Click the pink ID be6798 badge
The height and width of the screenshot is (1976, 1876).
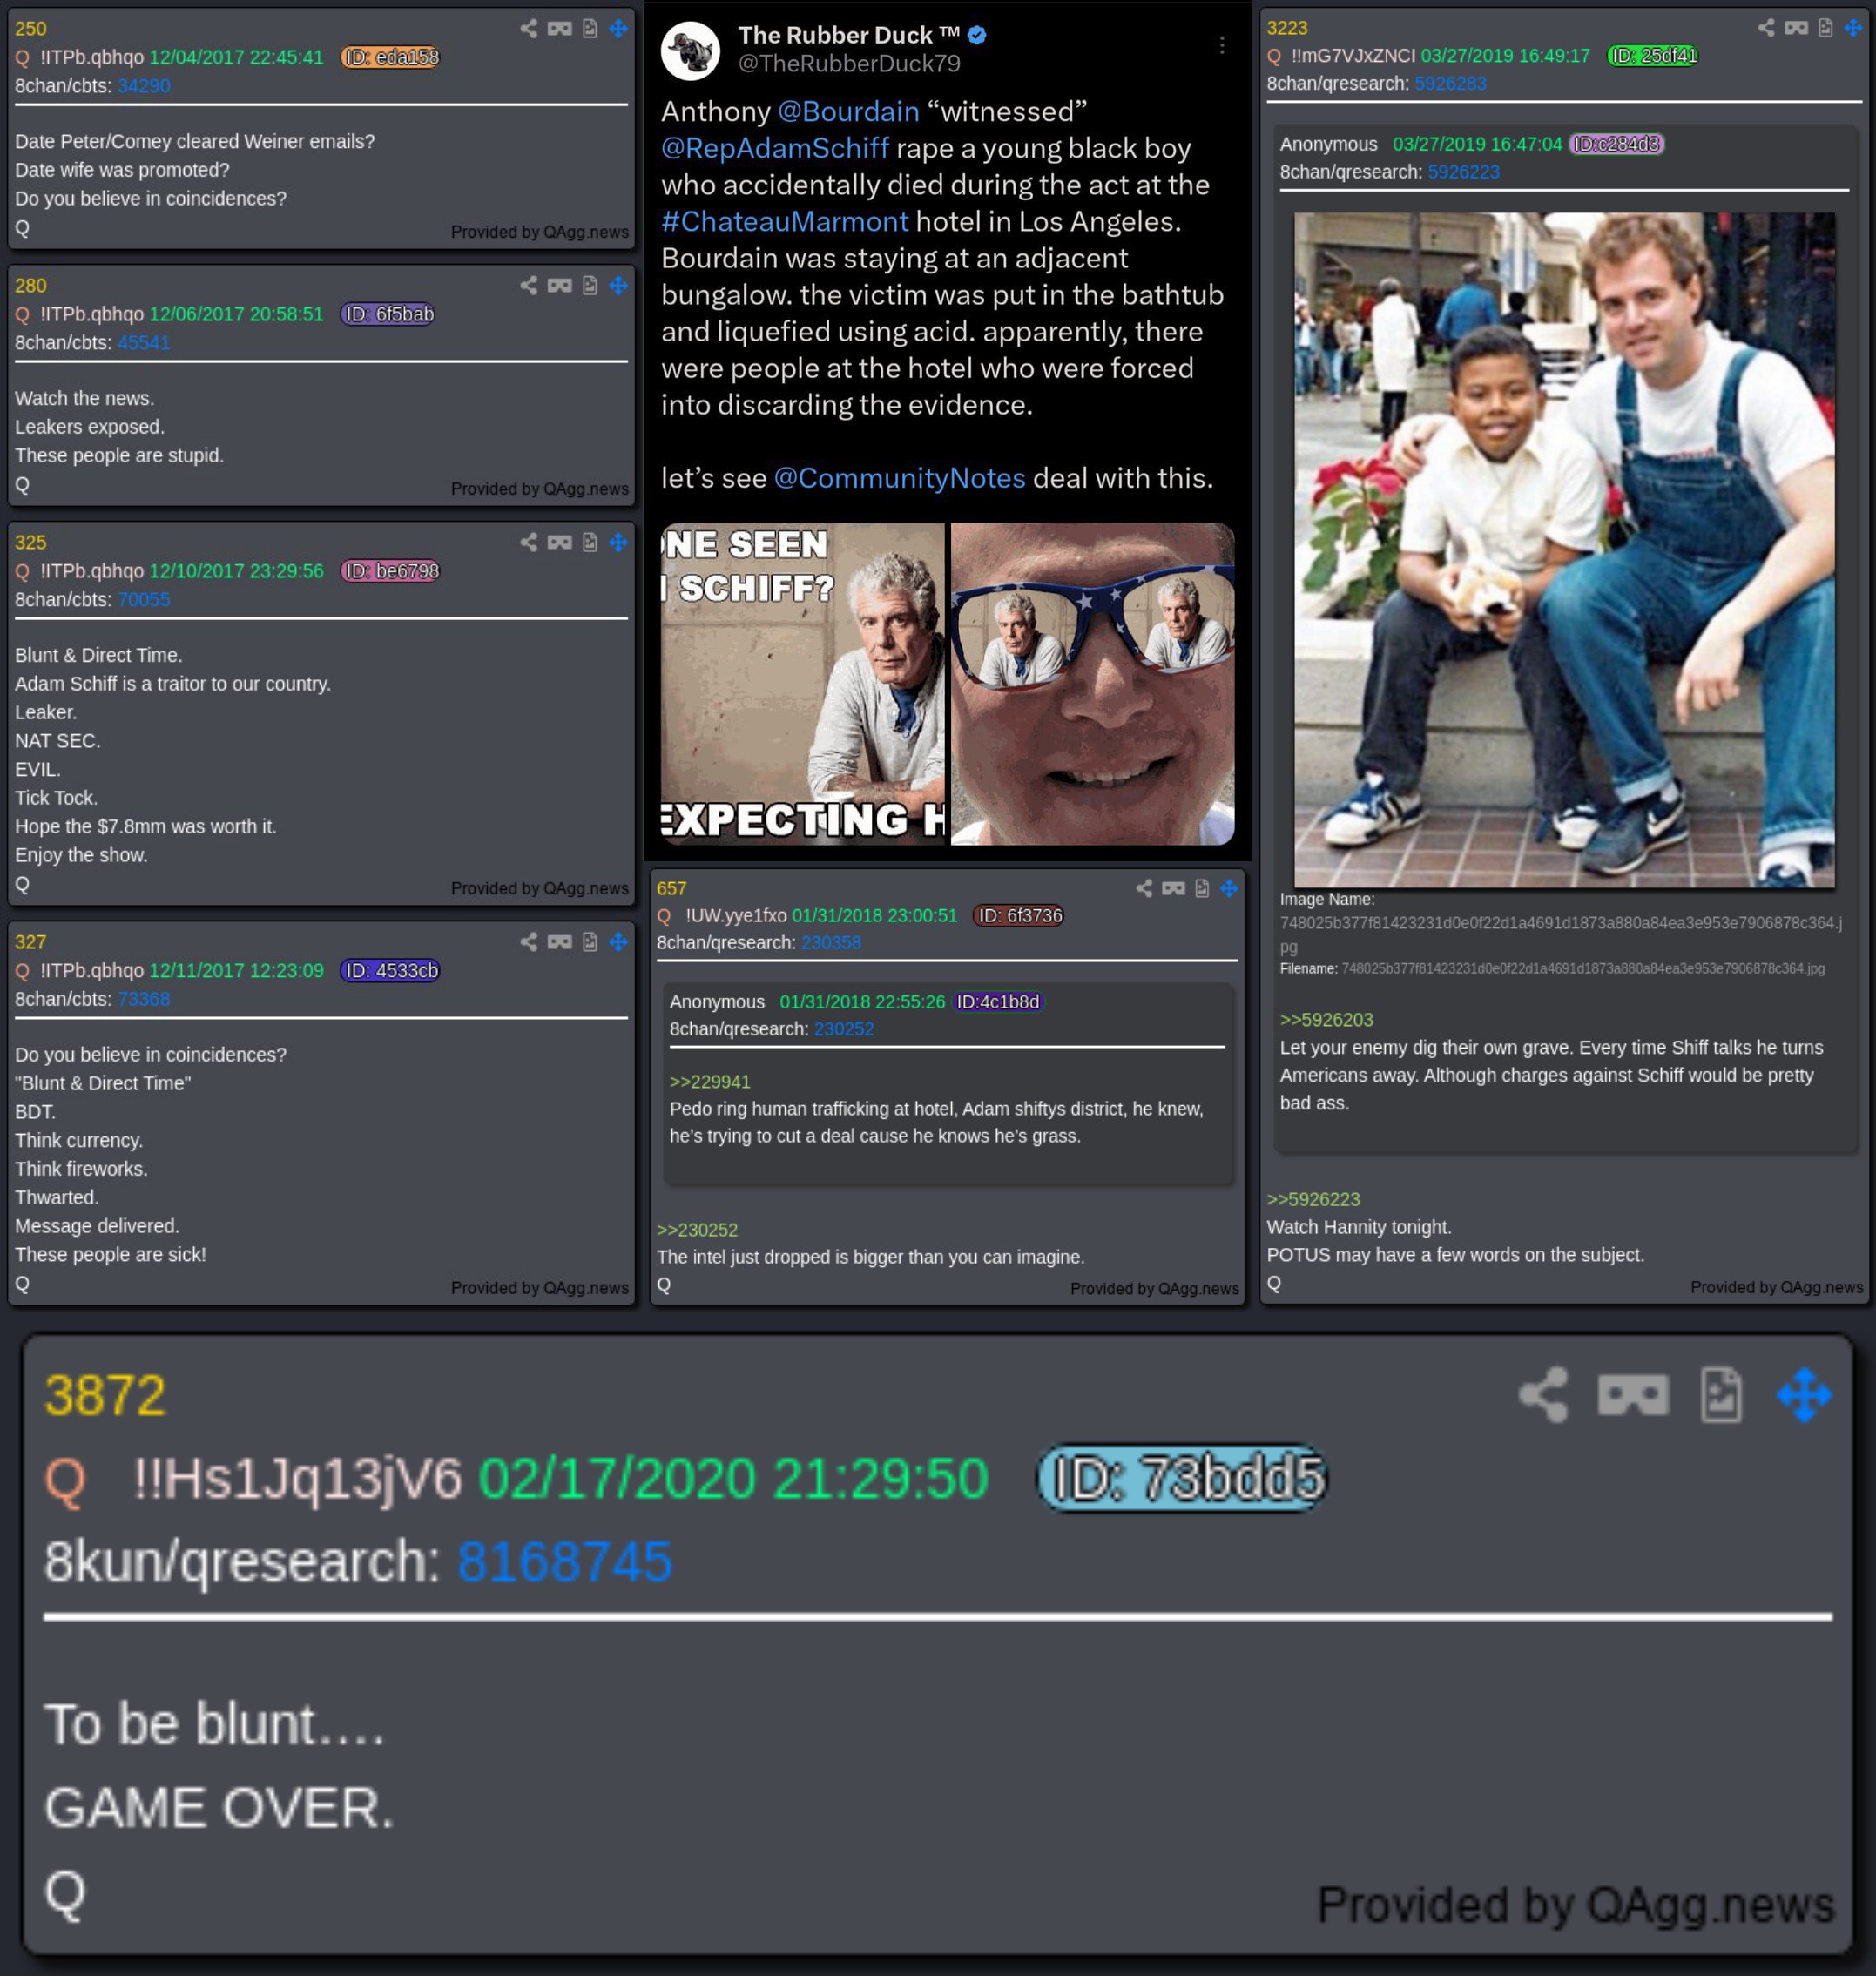point(391,572)
